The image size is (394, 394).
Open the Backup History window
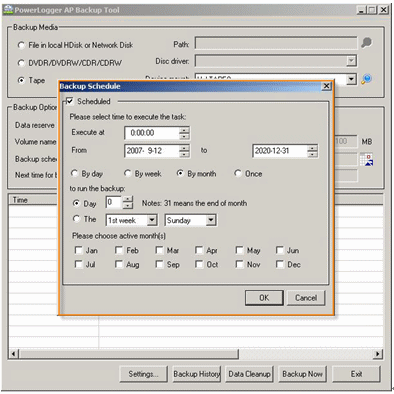point(197,374)
